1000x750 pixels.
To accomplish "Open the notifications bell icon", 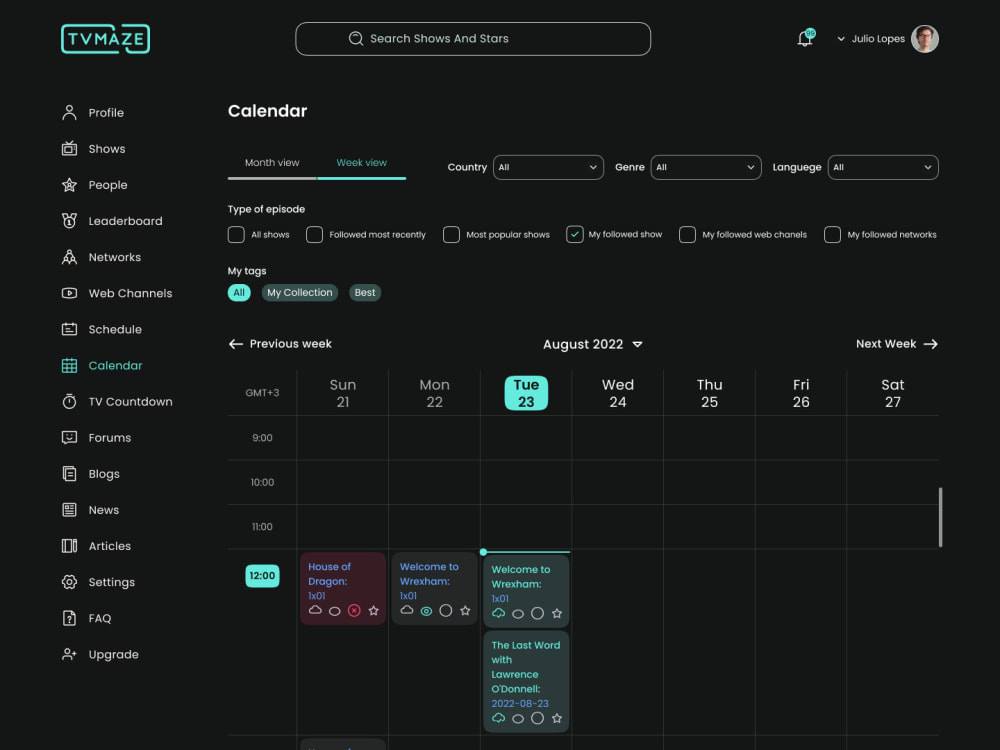I will (x=805, y=39).
